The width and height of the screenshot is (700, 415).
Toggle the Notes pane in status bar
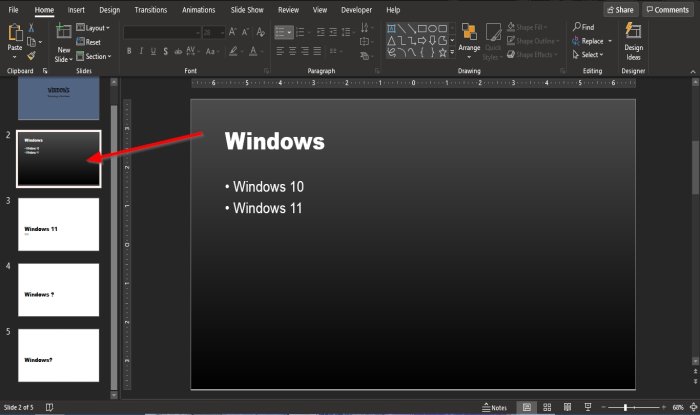[x=495, y=407]
